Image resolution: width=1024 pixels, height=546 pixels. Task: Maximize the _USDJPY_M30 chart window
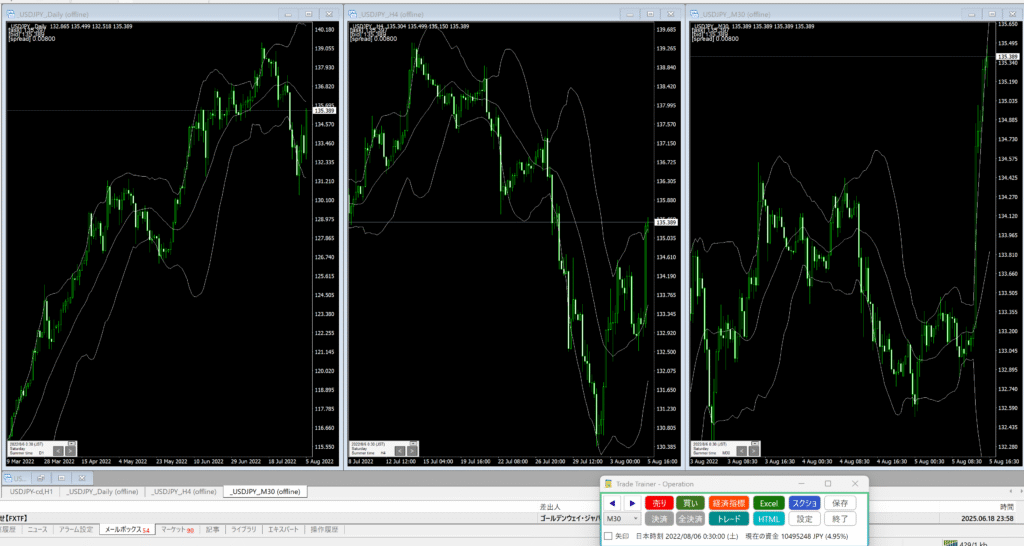(x=991, y=14)
